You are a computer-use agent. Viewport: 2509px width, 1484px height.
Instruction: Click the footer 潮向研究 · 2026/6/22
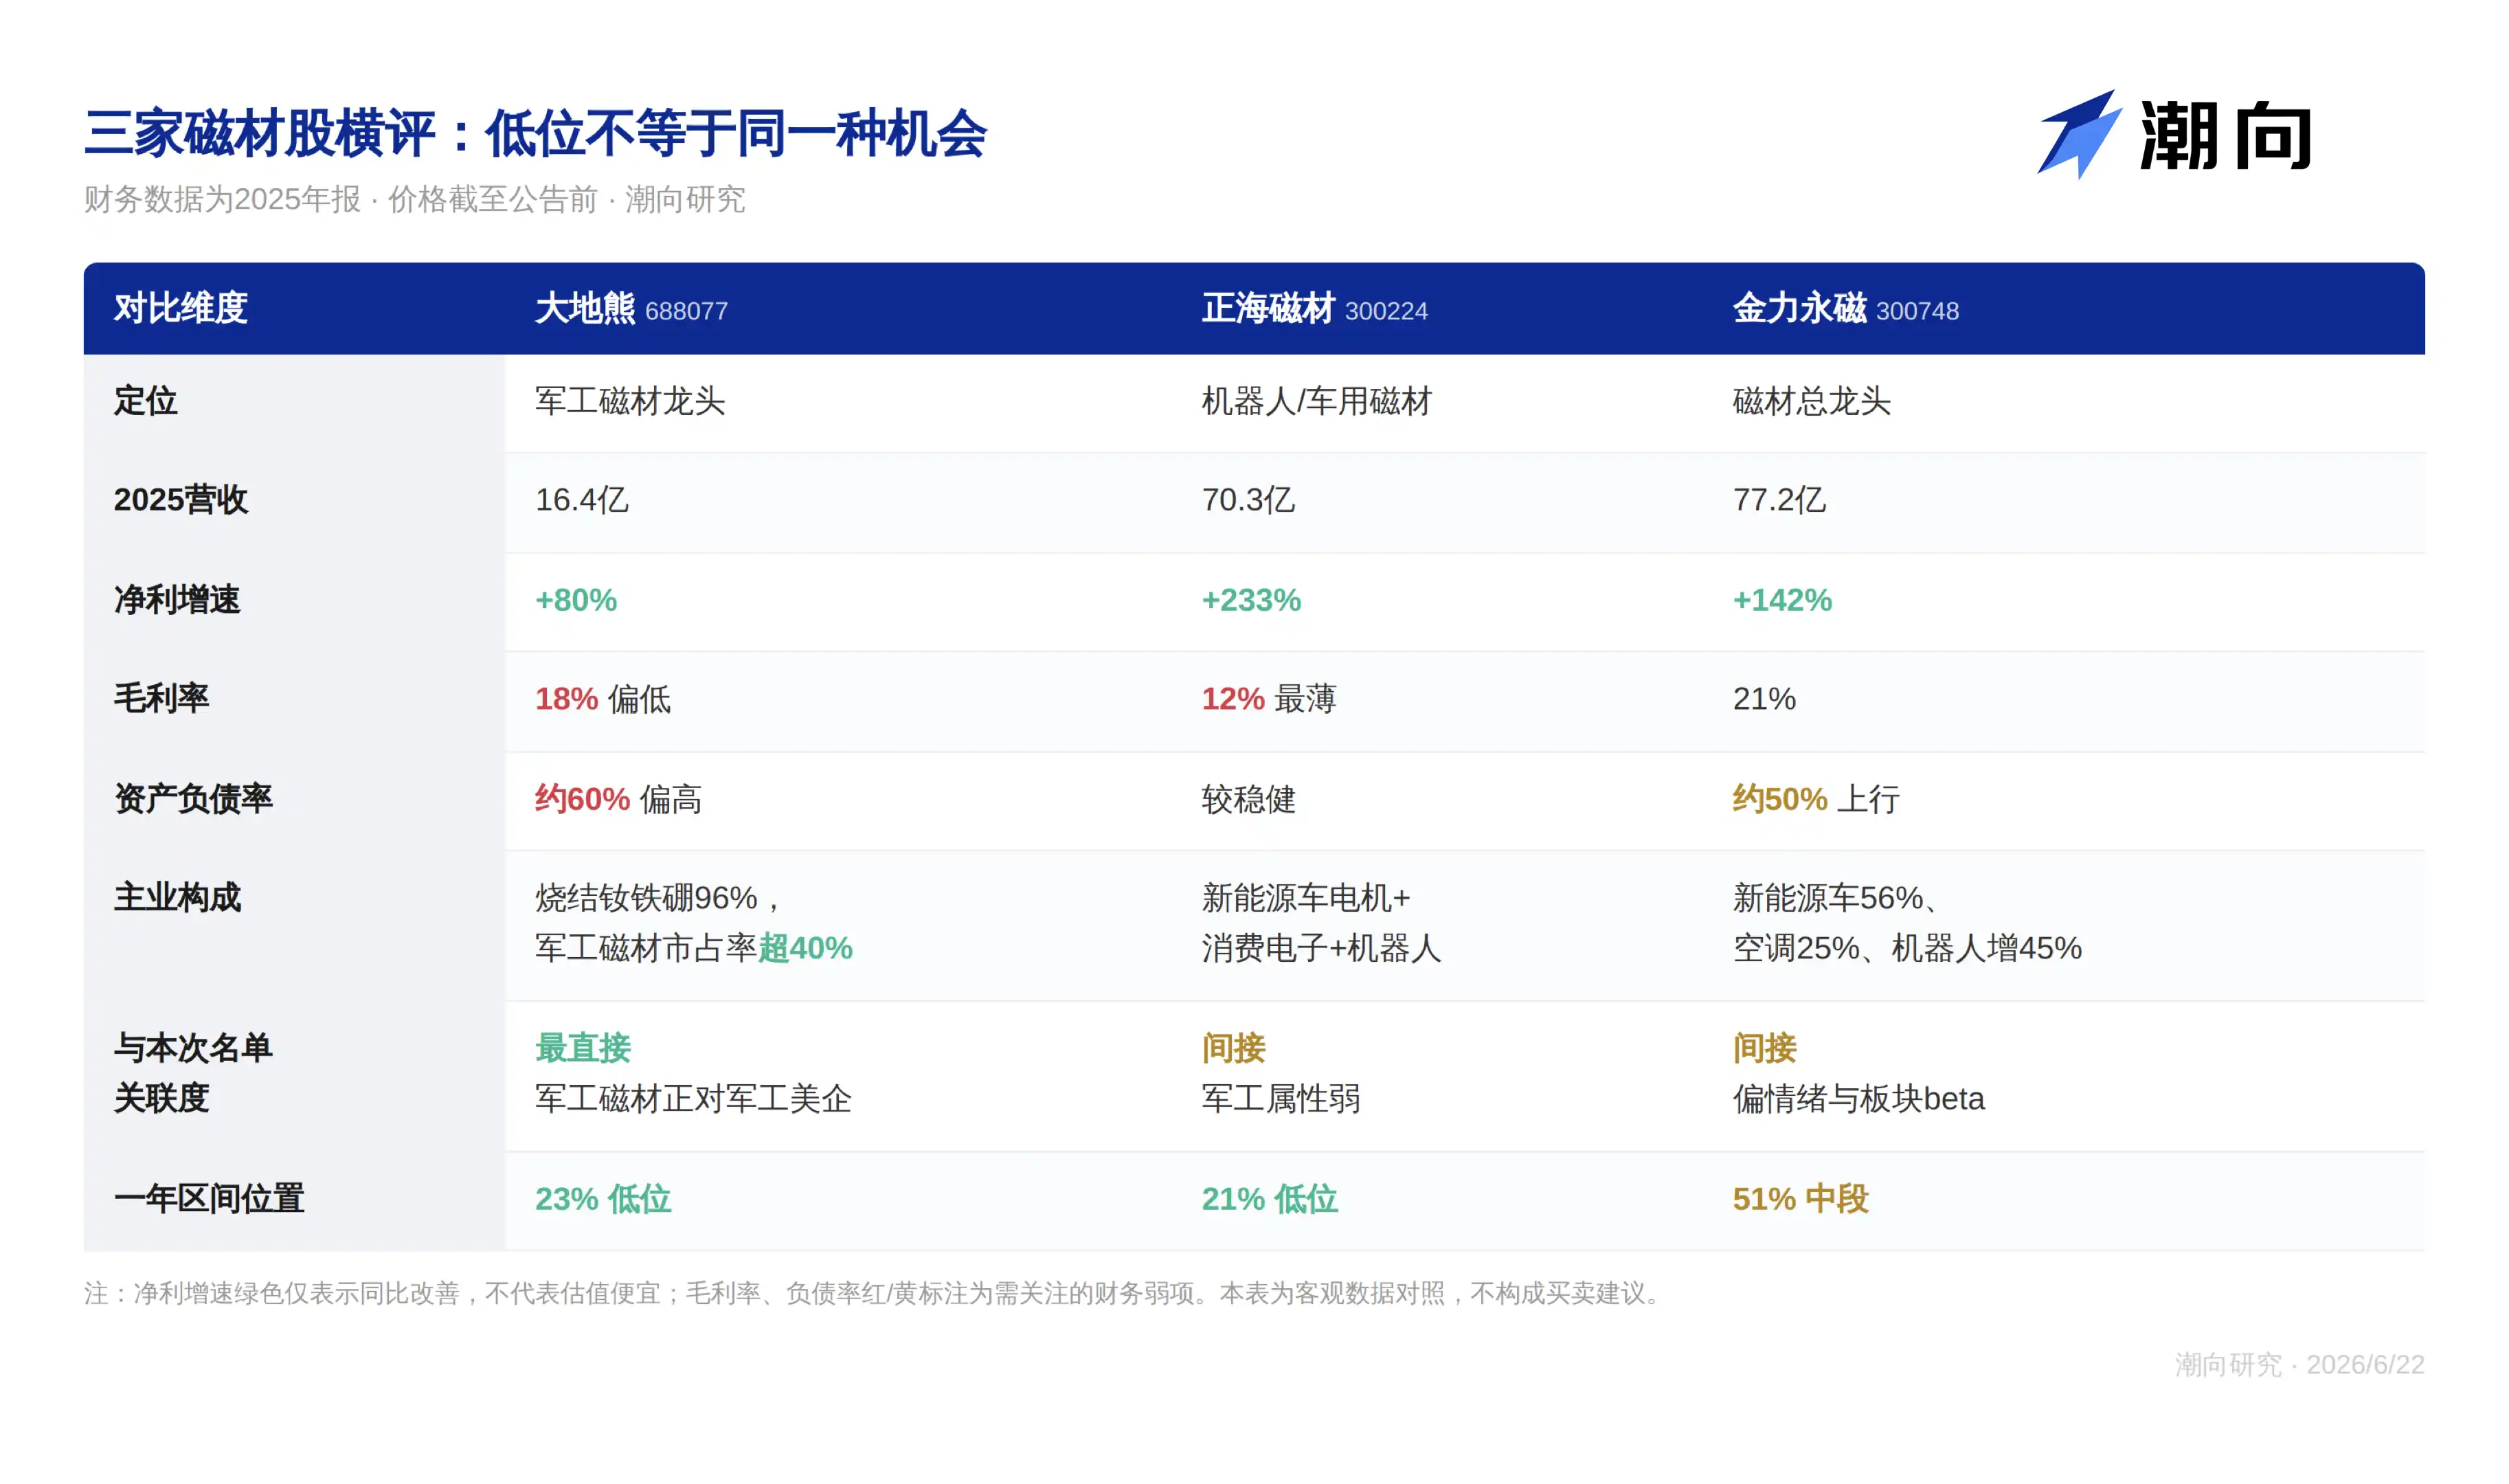pyautogui.click(x=2299, y=1365)
